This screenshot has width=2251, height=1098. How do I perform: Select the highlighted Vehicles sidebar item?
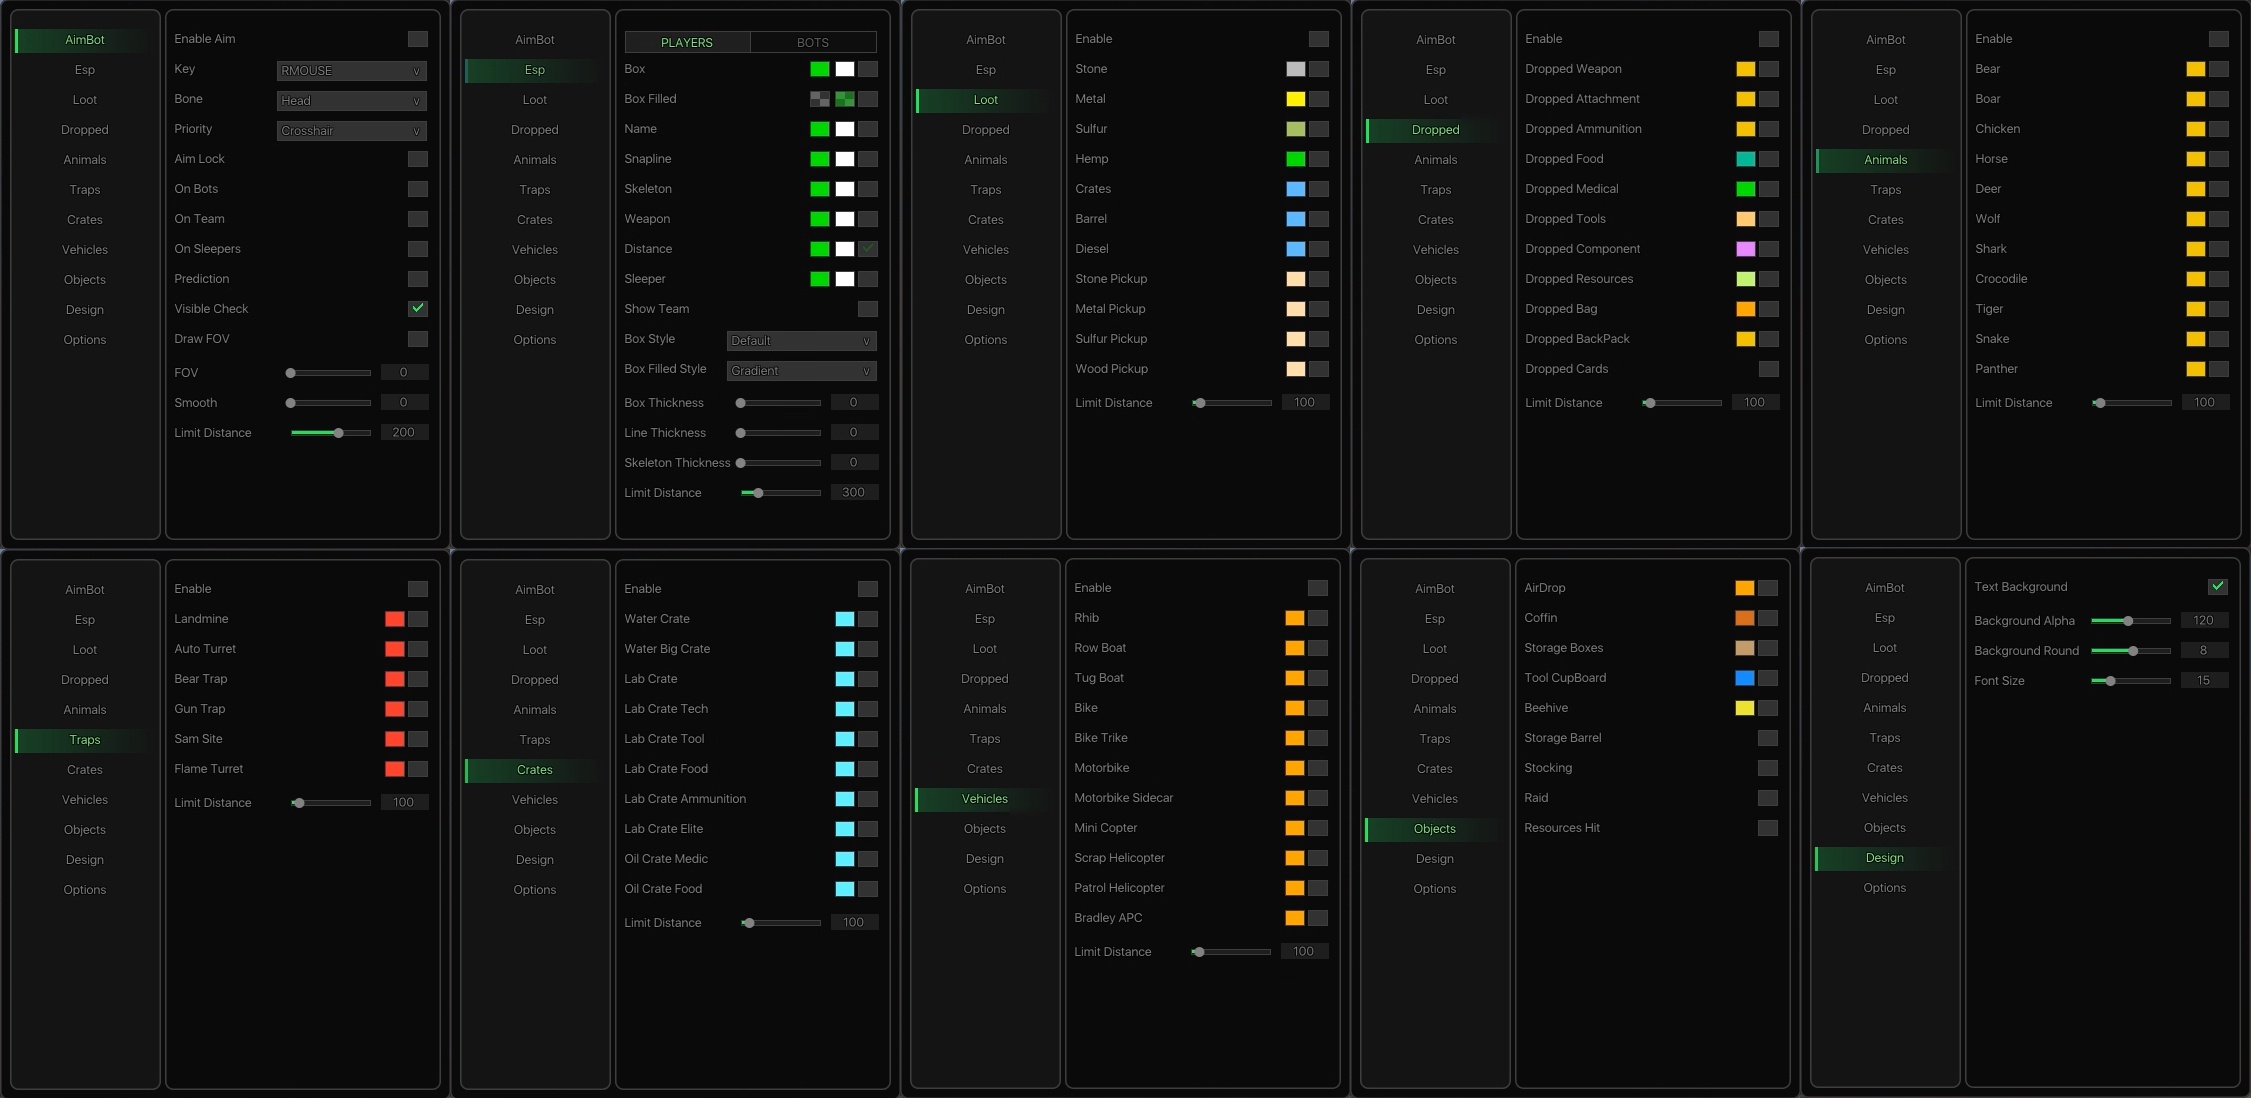coord(985,799)
